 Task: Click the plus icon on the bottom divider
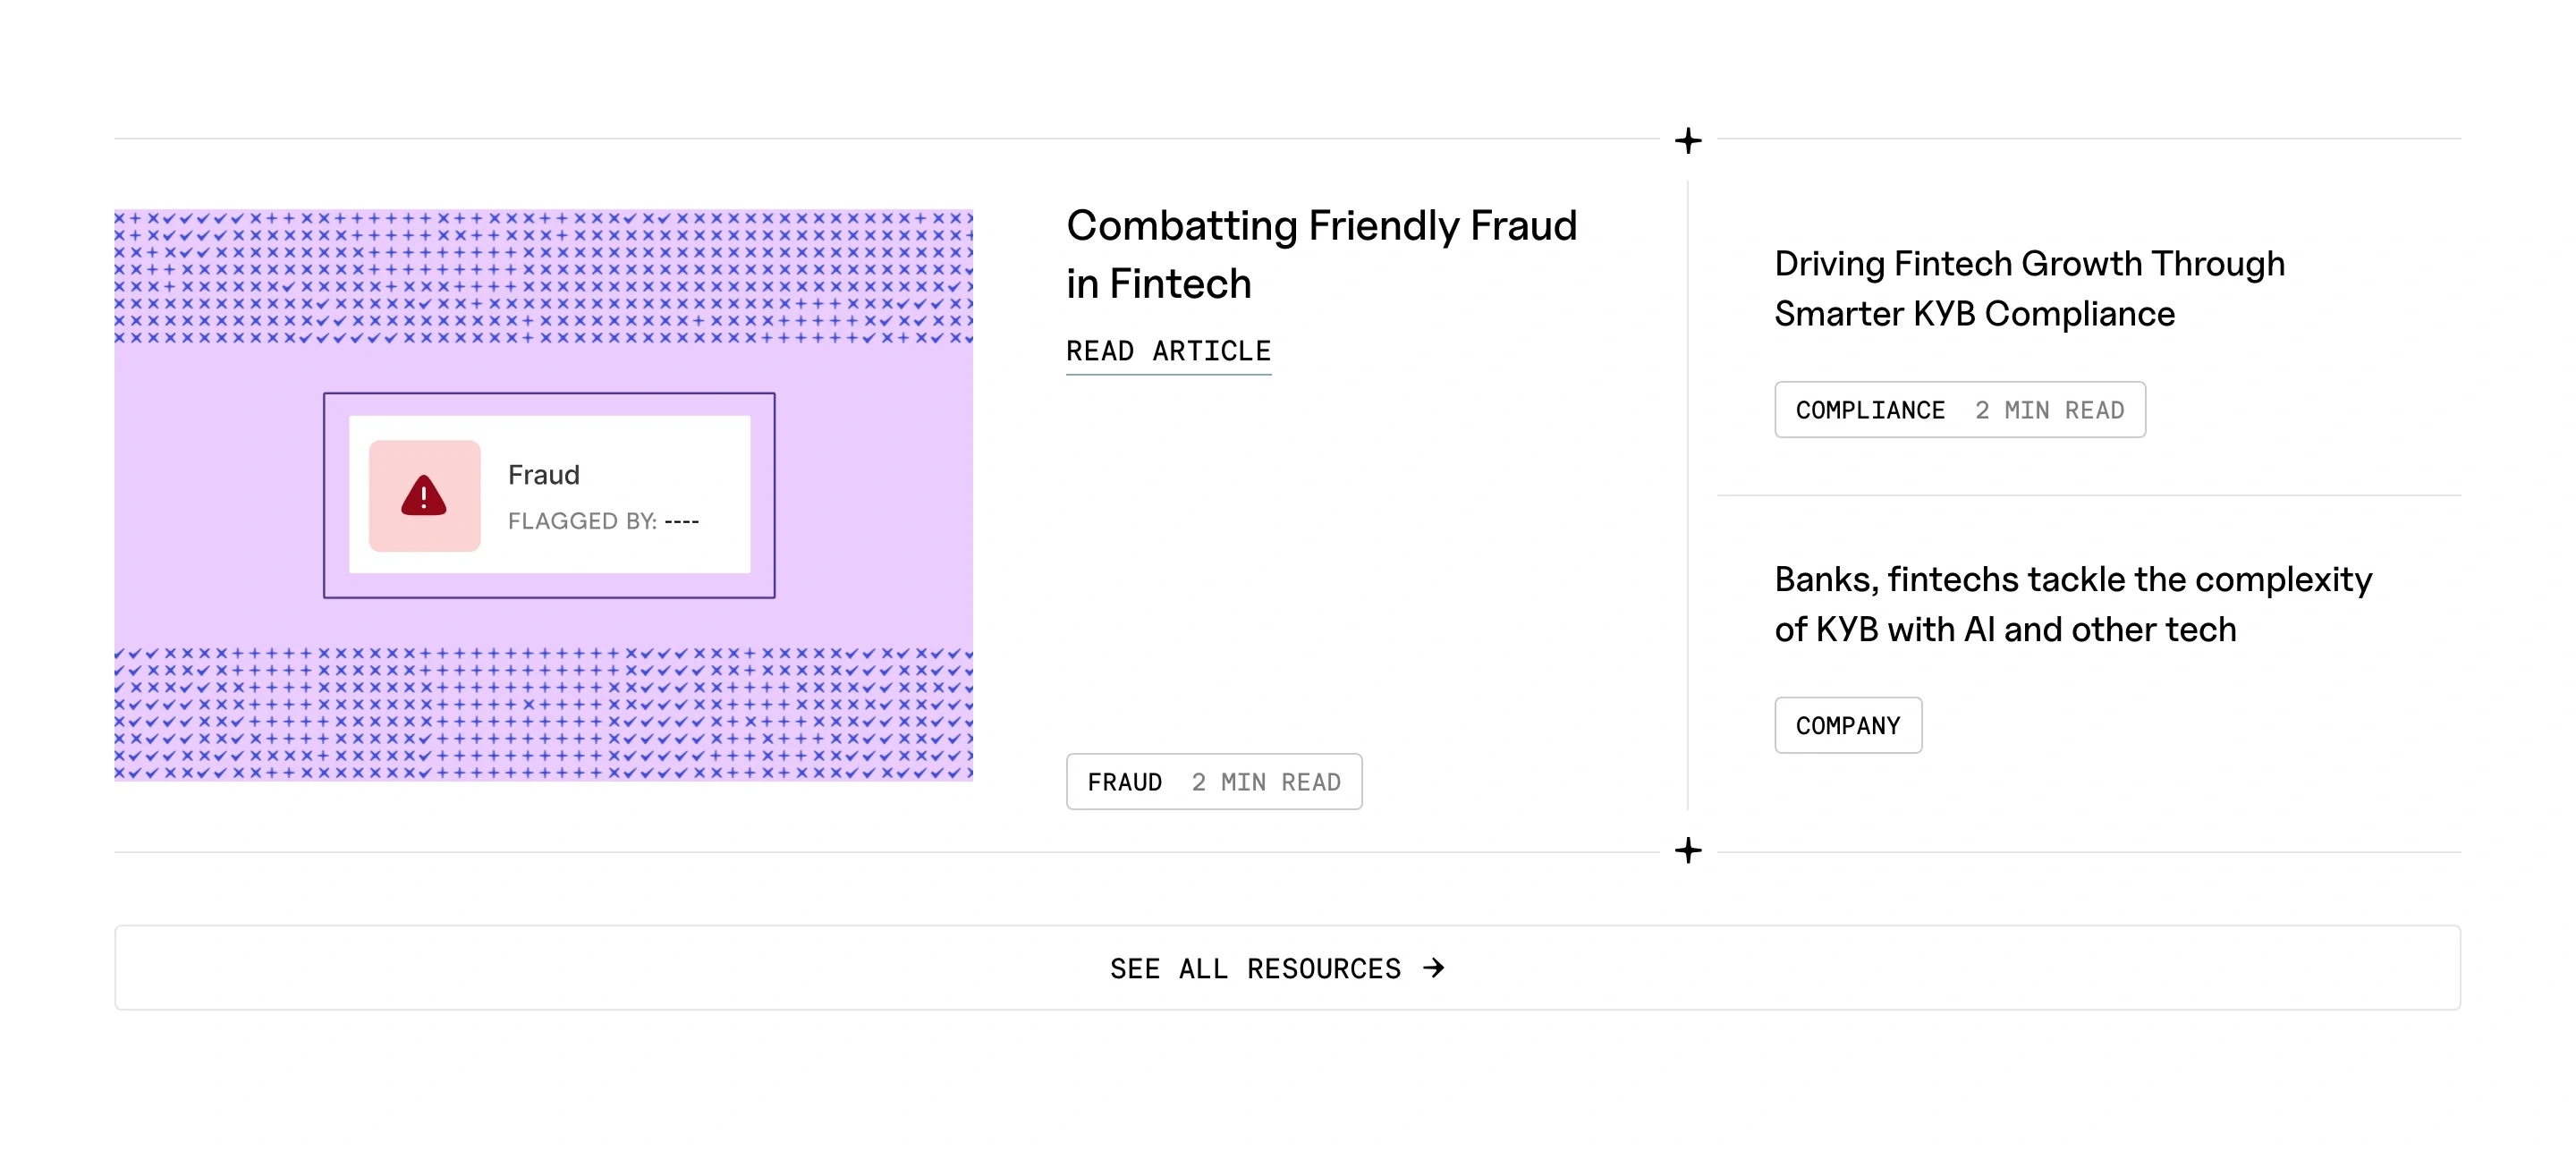pos(1688,851)
